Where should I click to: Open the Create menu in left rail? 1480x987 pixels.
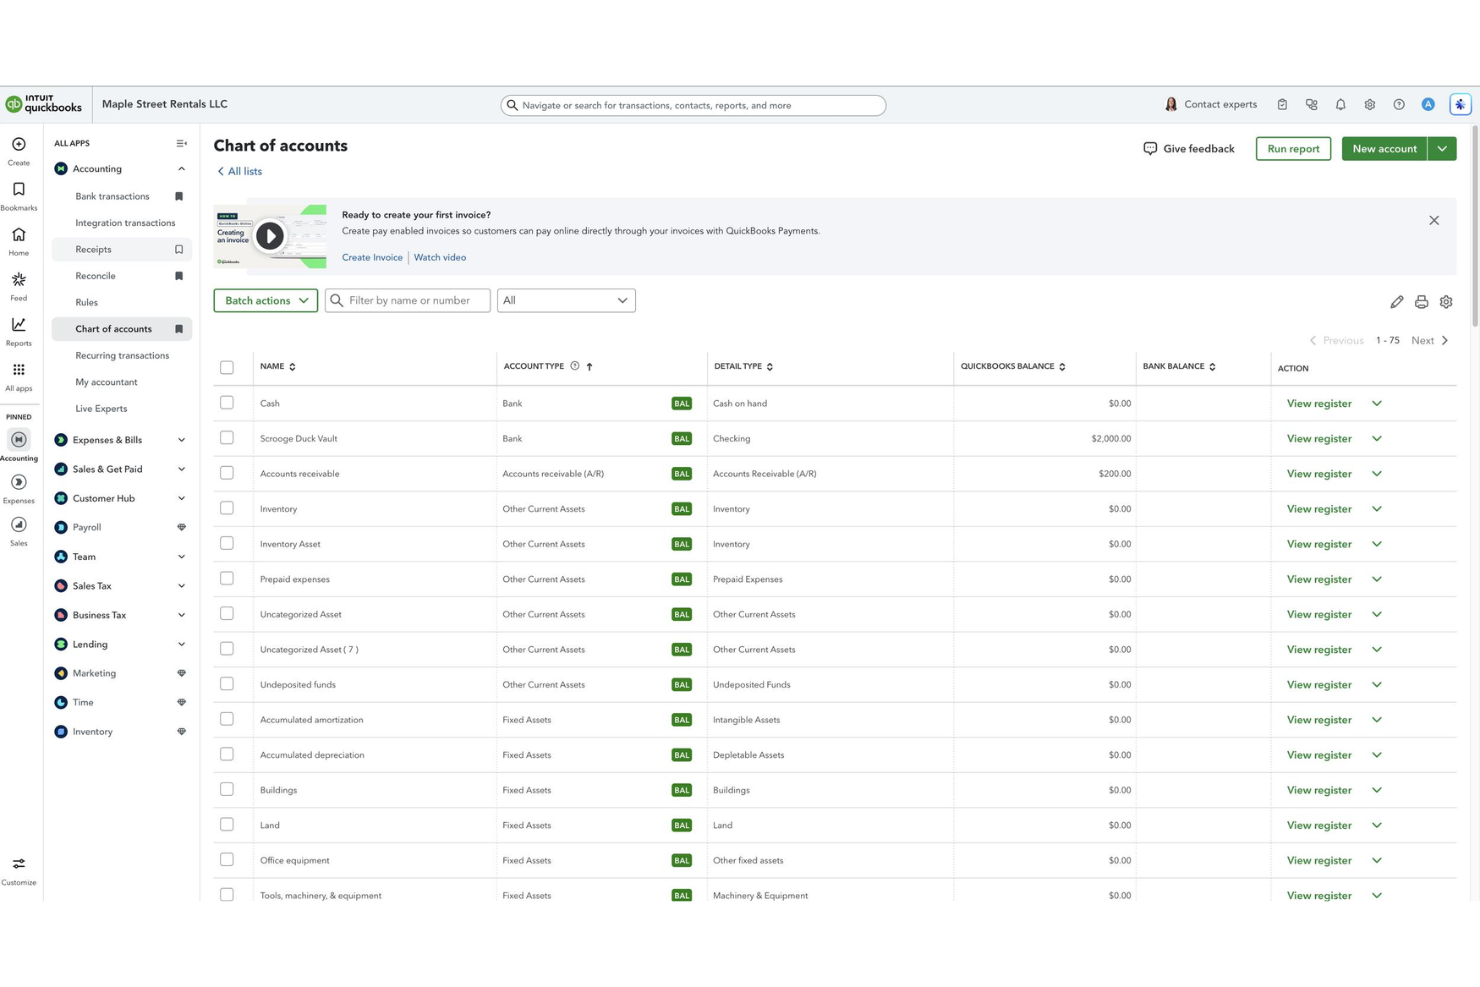click(x=18, y=150)
